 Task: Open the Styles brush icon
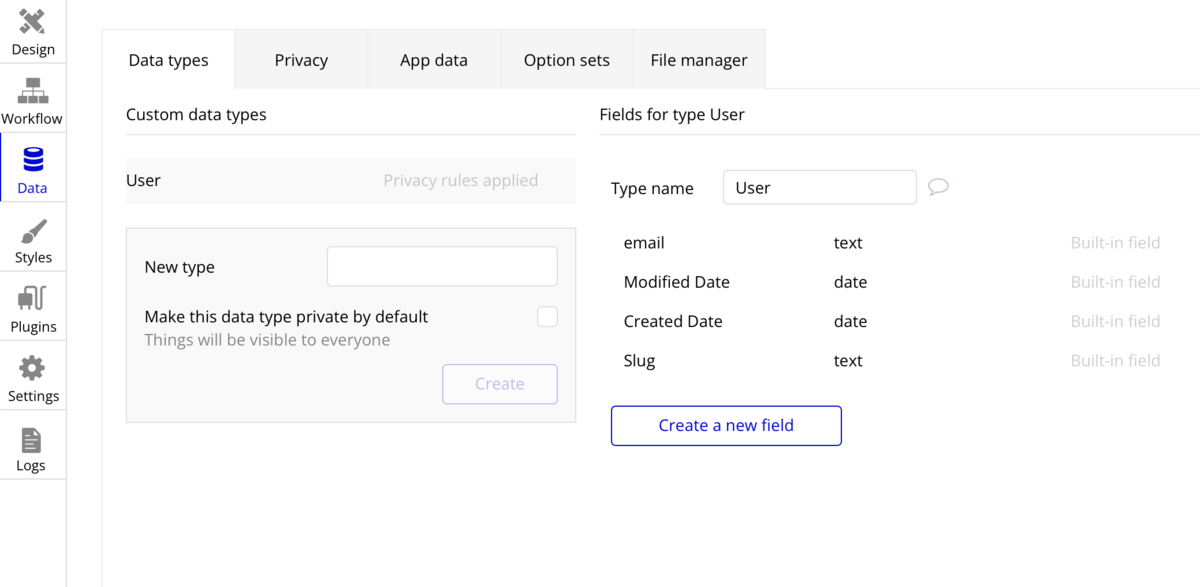[x=33, y=232]
